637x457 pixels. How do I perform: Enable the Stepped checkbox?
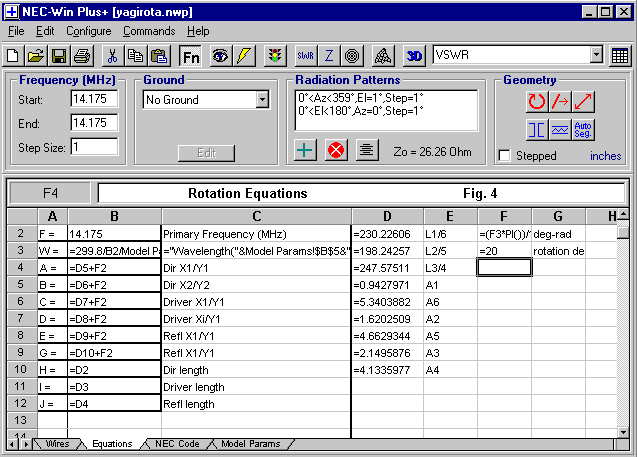click(x=505, y=156)
